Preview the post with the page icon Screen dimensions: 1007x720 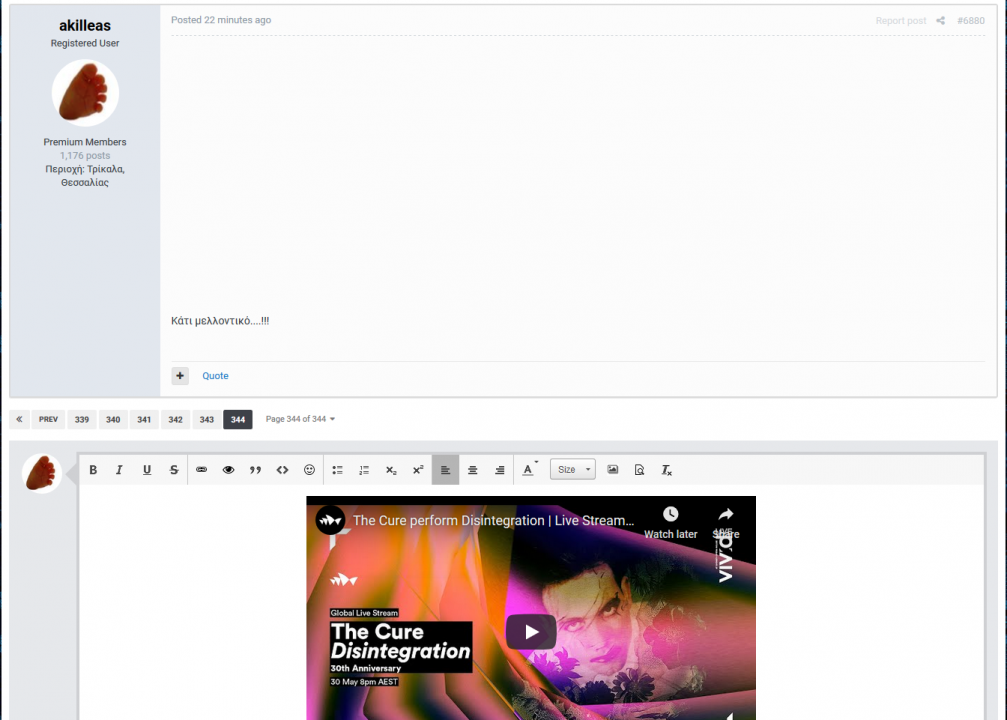click(x=640, y=470)
